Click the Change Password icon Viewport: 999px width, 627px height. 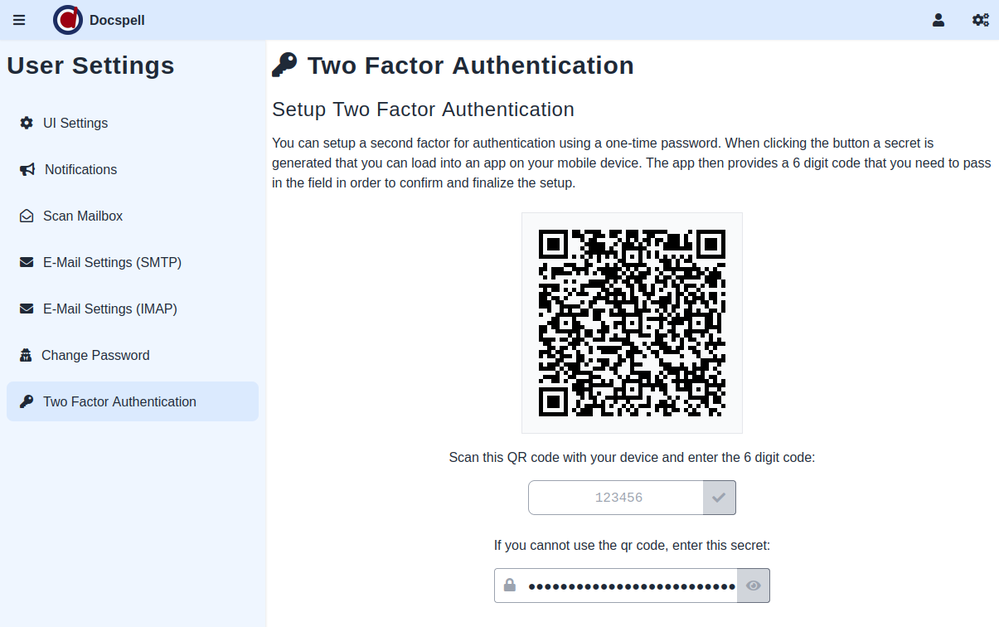coord(26,356)
